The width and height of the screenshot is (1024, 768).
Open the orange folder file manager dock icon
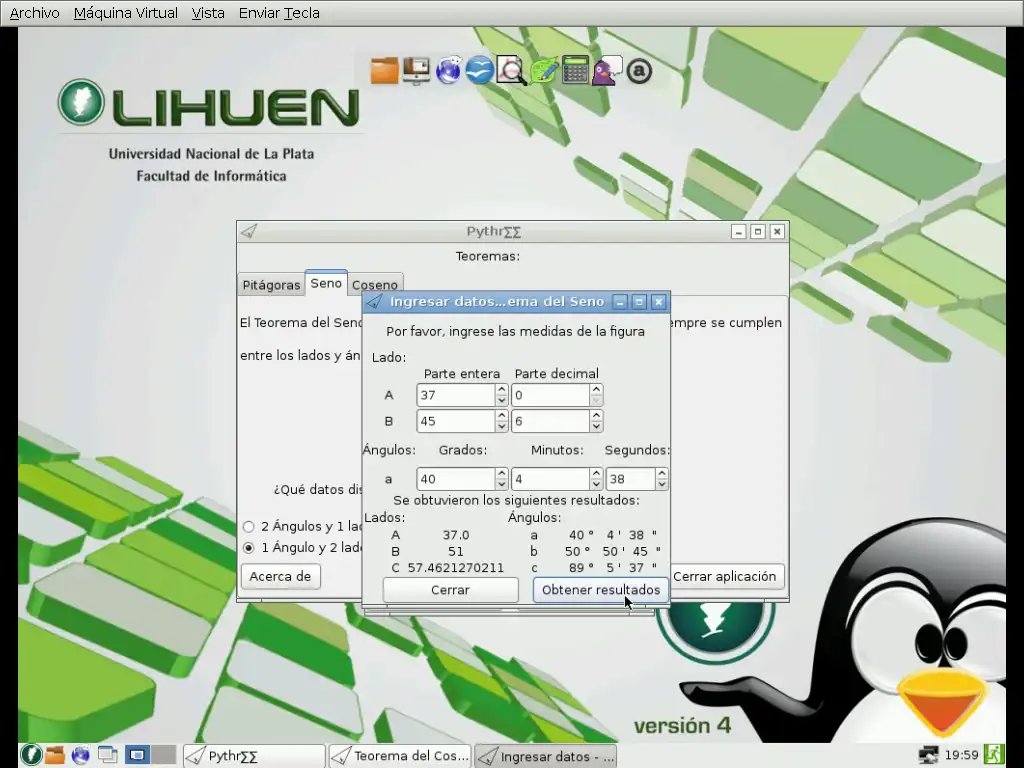tap(385, 71)
